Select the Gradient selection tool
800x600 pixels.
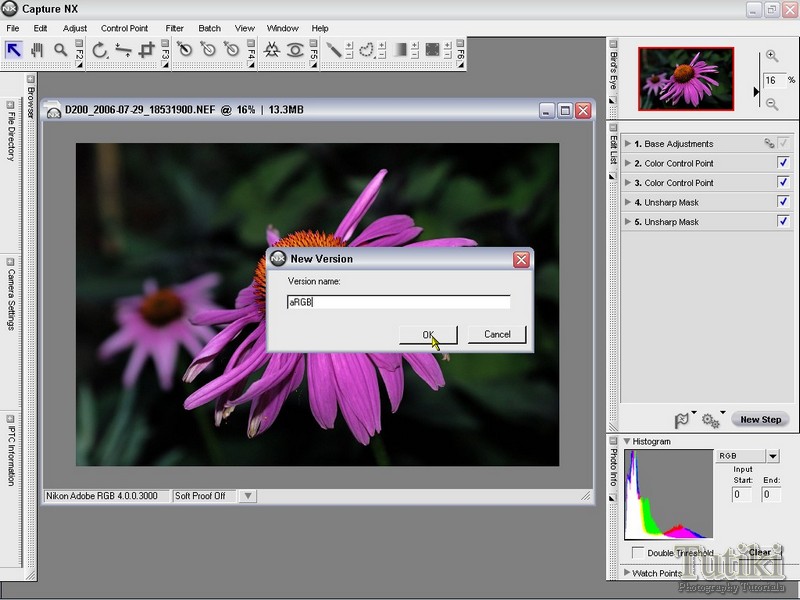(401, 50)
